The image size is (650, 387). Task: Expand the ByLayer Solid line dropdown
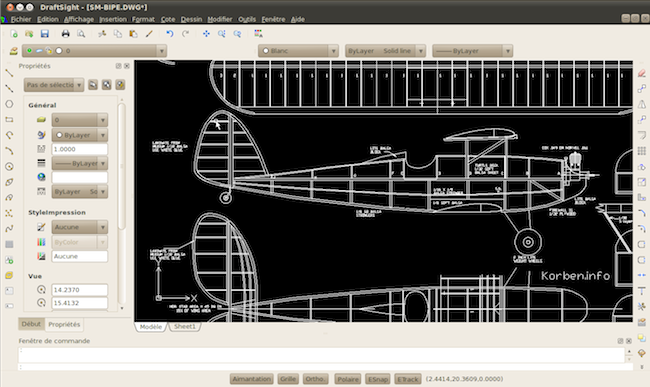[385, 51]
